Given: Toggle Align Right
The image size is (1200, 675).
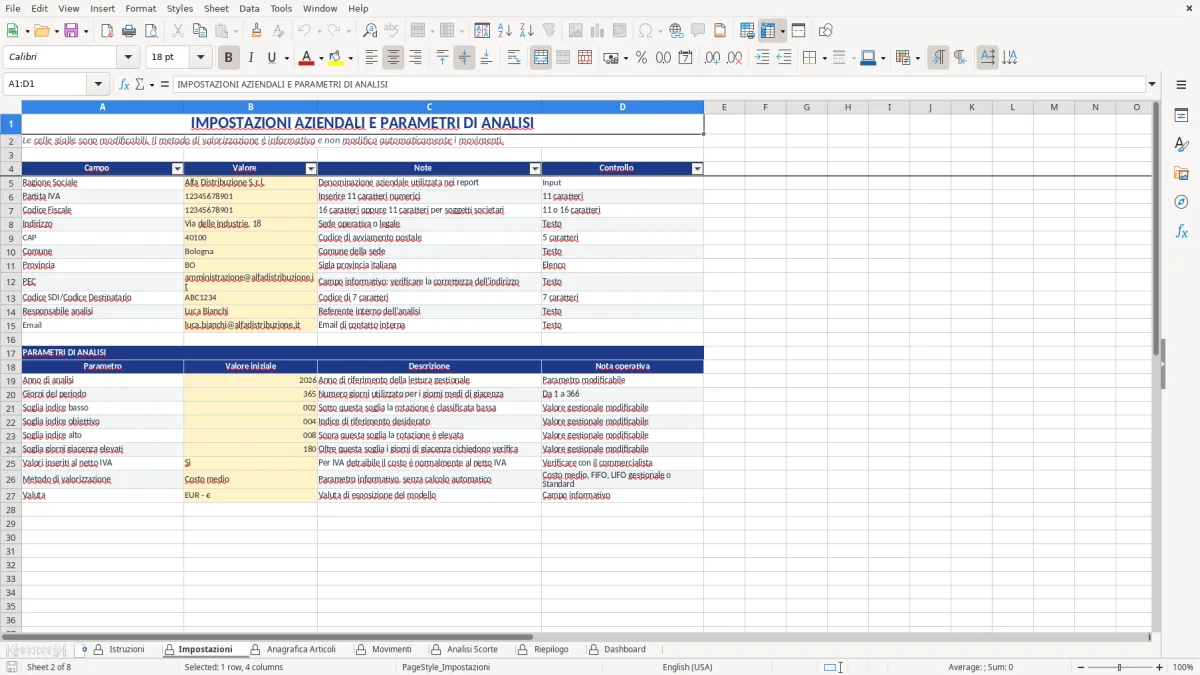Looking at the screenshot, I should [x=415, y=58].
